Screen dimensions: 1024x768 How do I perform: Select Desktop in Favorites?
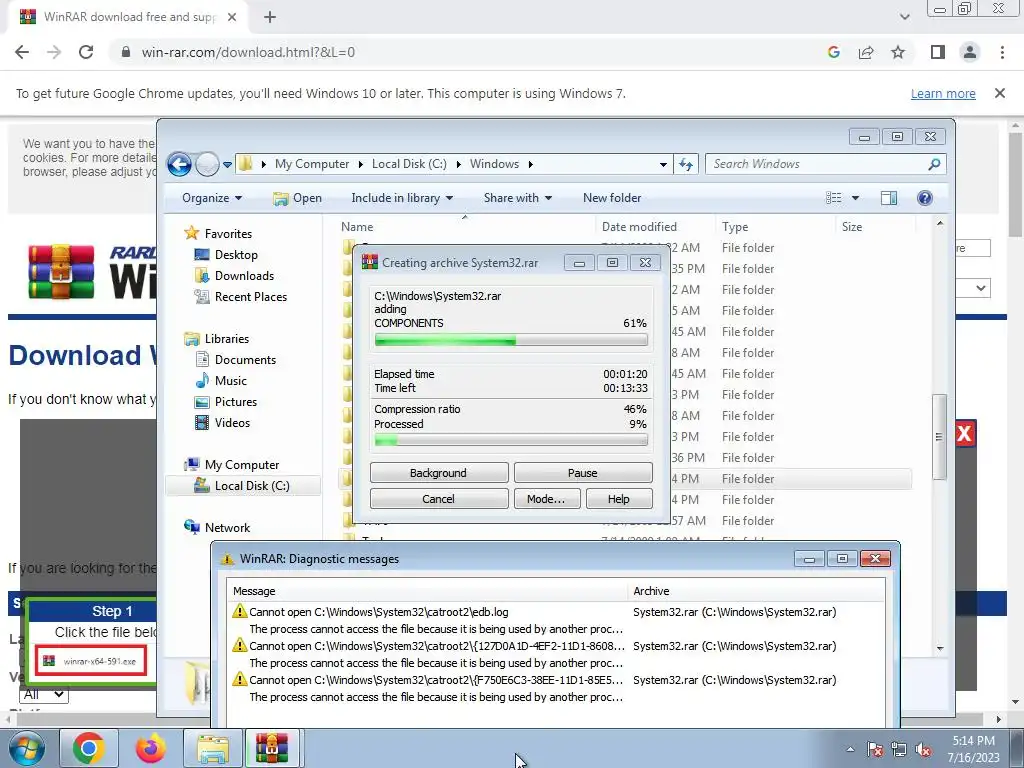(236, 255)
